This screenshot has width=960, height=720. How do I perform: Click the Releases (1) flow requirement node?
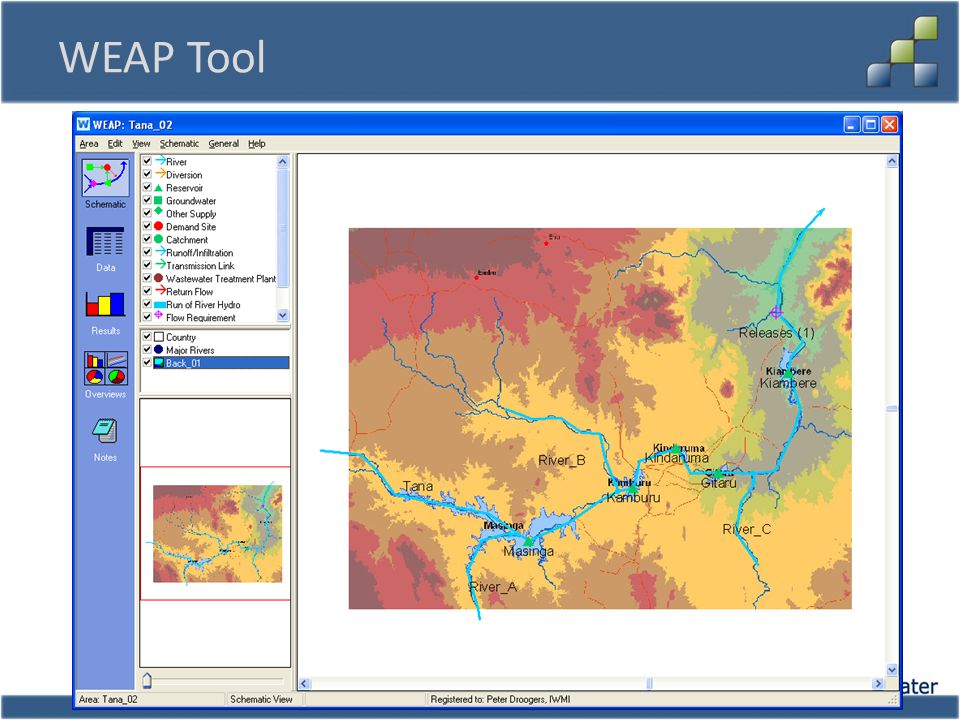click(776, 313)
